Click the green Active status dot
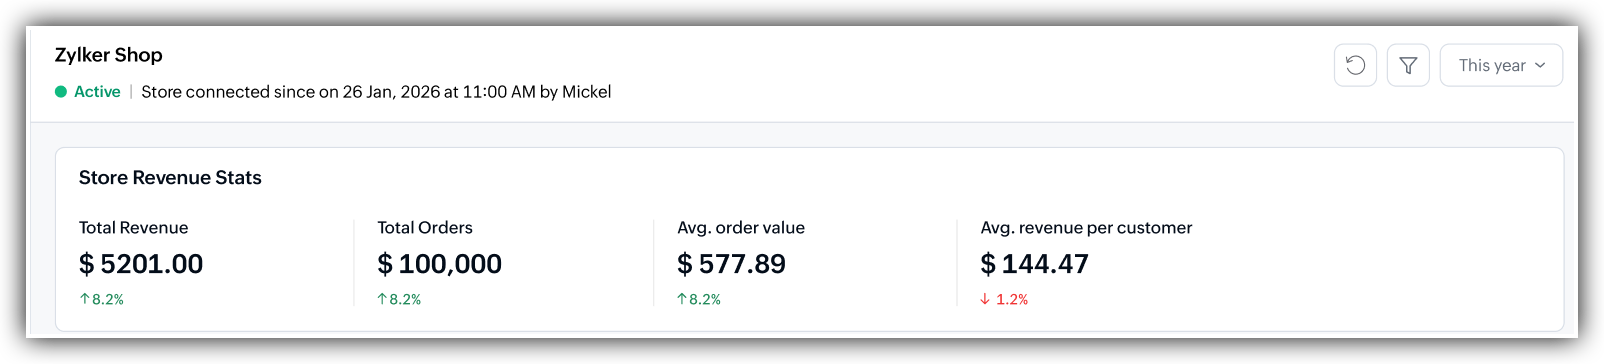The image size is (1604, 364). pos(61,92)
